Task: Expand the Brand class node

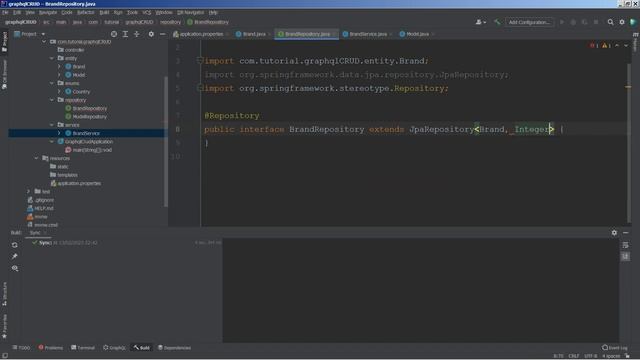Action: [59, 67]
